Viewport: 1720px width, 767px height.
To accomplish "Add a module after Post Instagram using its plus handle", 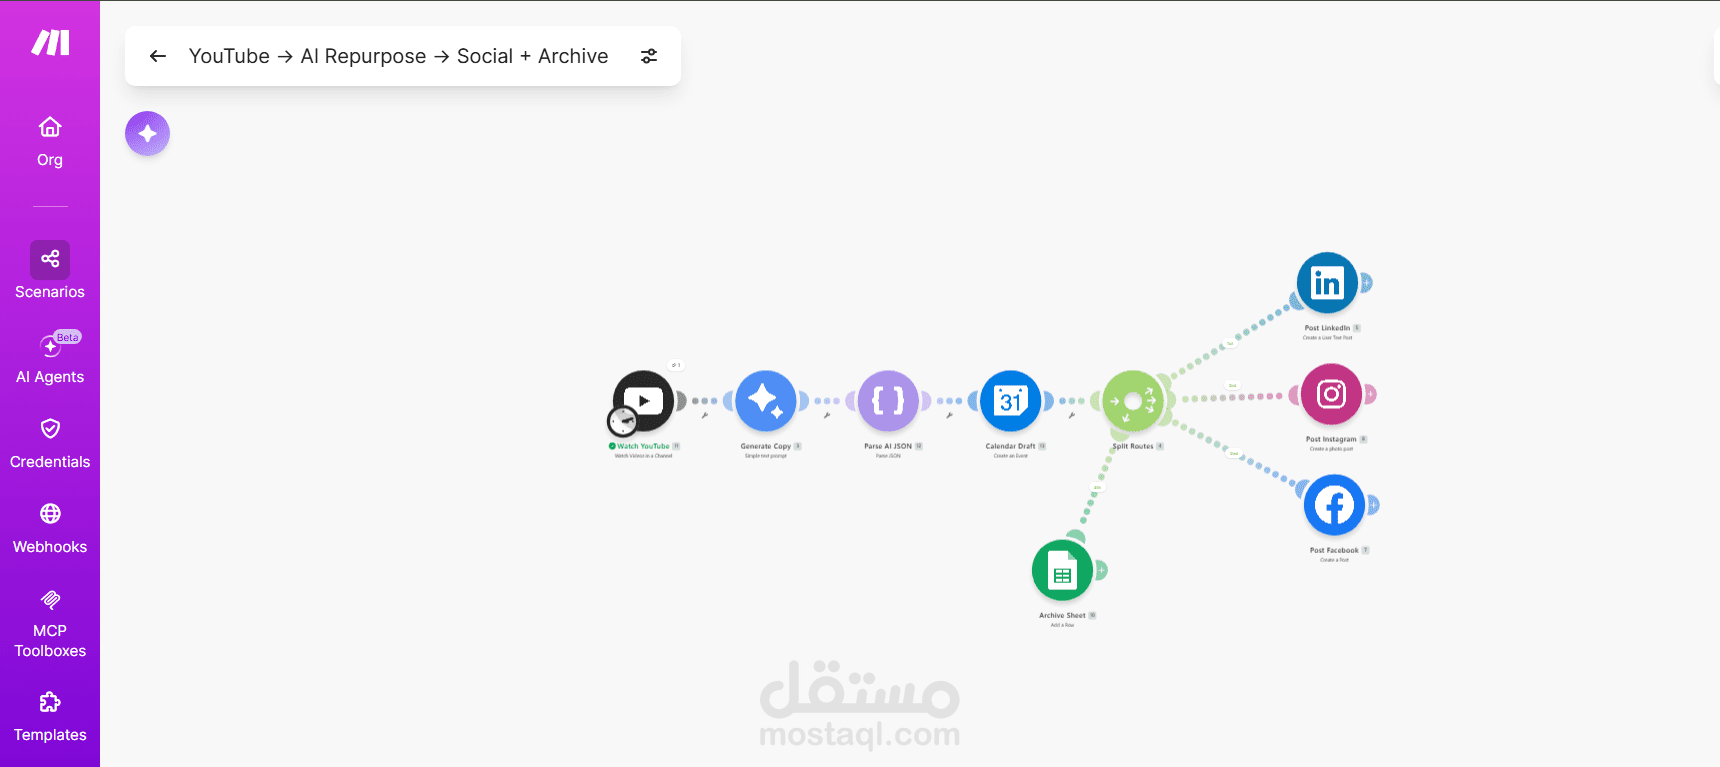I will (1370, 394).
